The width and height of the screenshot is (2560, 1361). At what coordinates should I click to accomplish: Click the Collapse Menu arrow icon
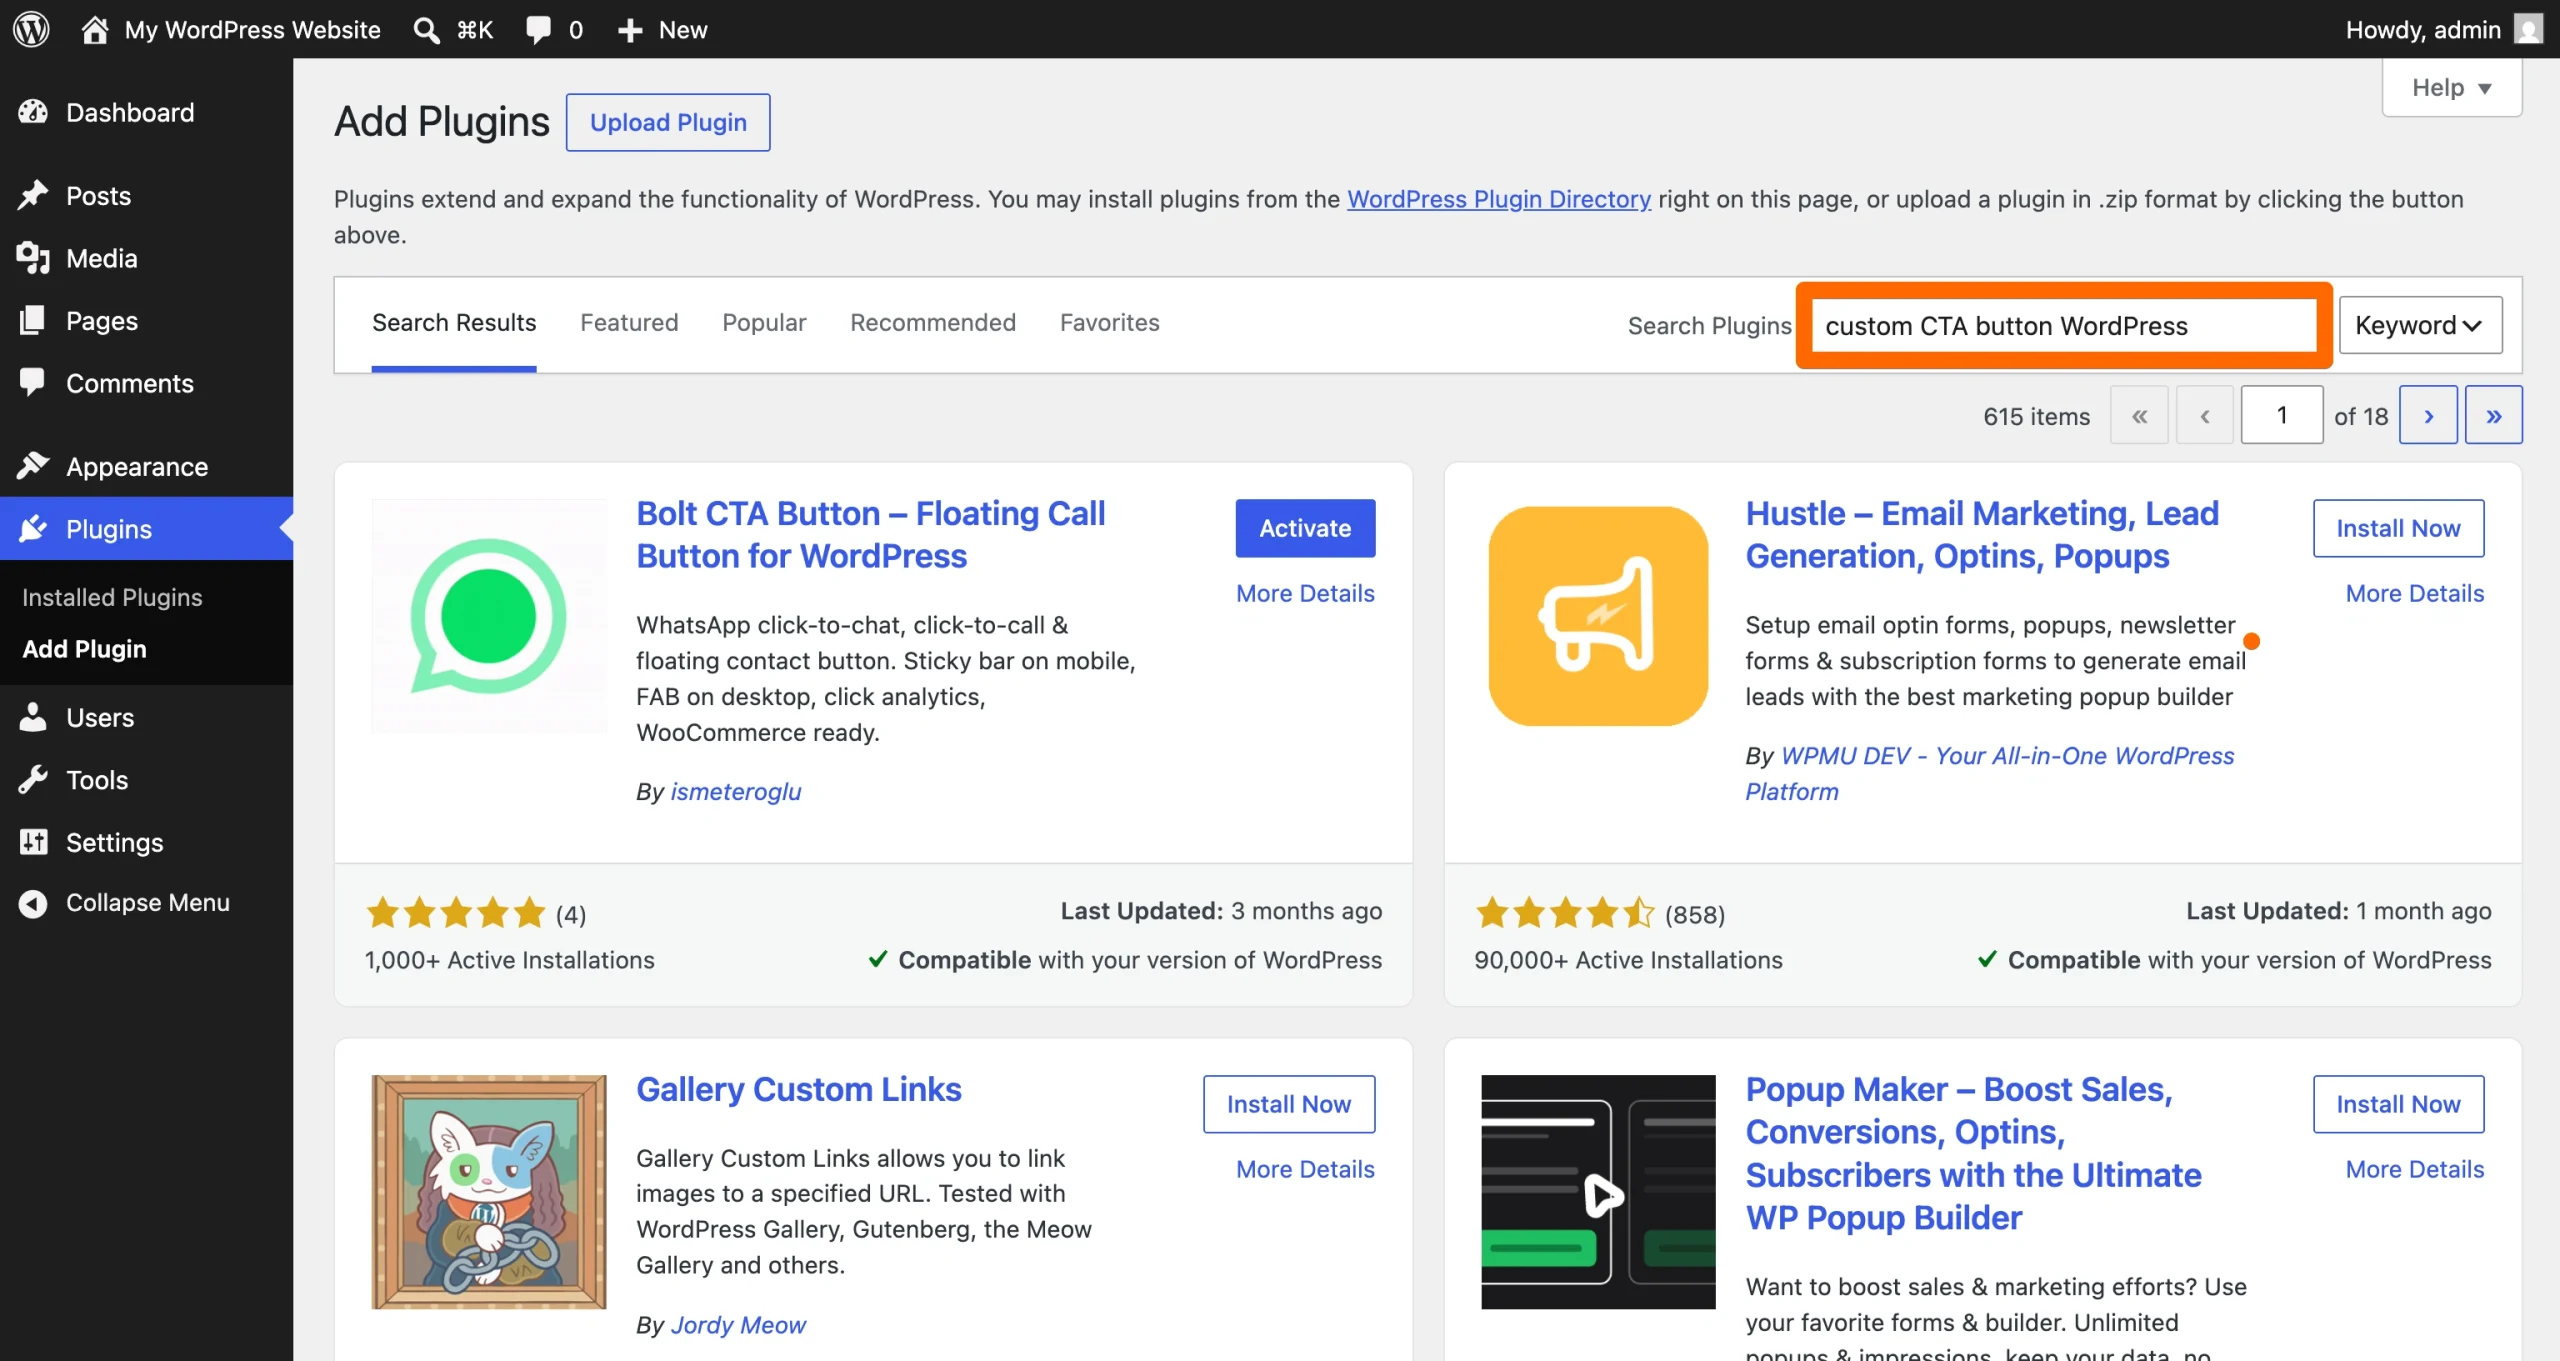(33, 903)
